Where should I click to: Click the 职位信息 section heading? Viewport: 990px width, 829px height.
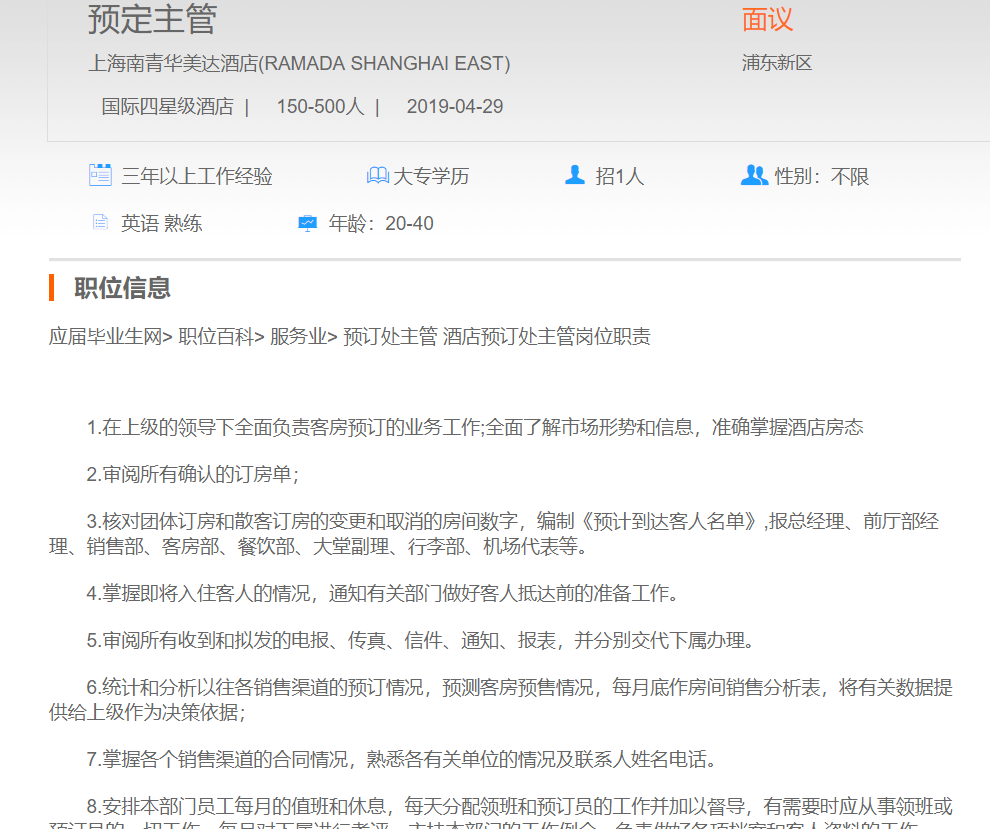coord(122,288)
